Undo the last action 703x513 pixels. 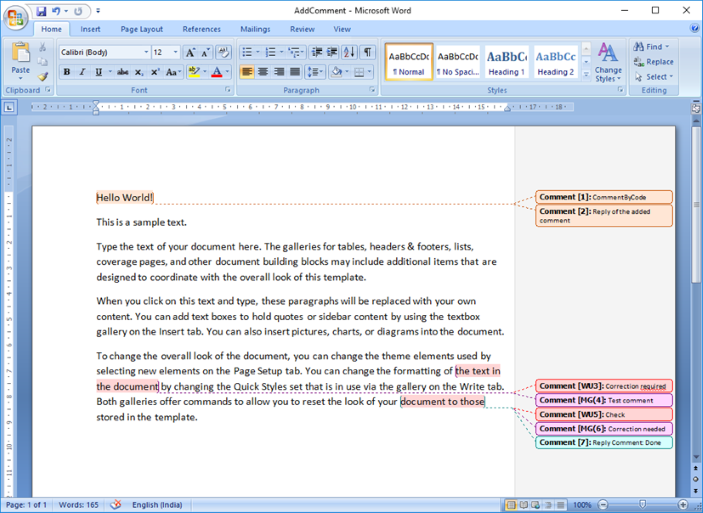56,11
